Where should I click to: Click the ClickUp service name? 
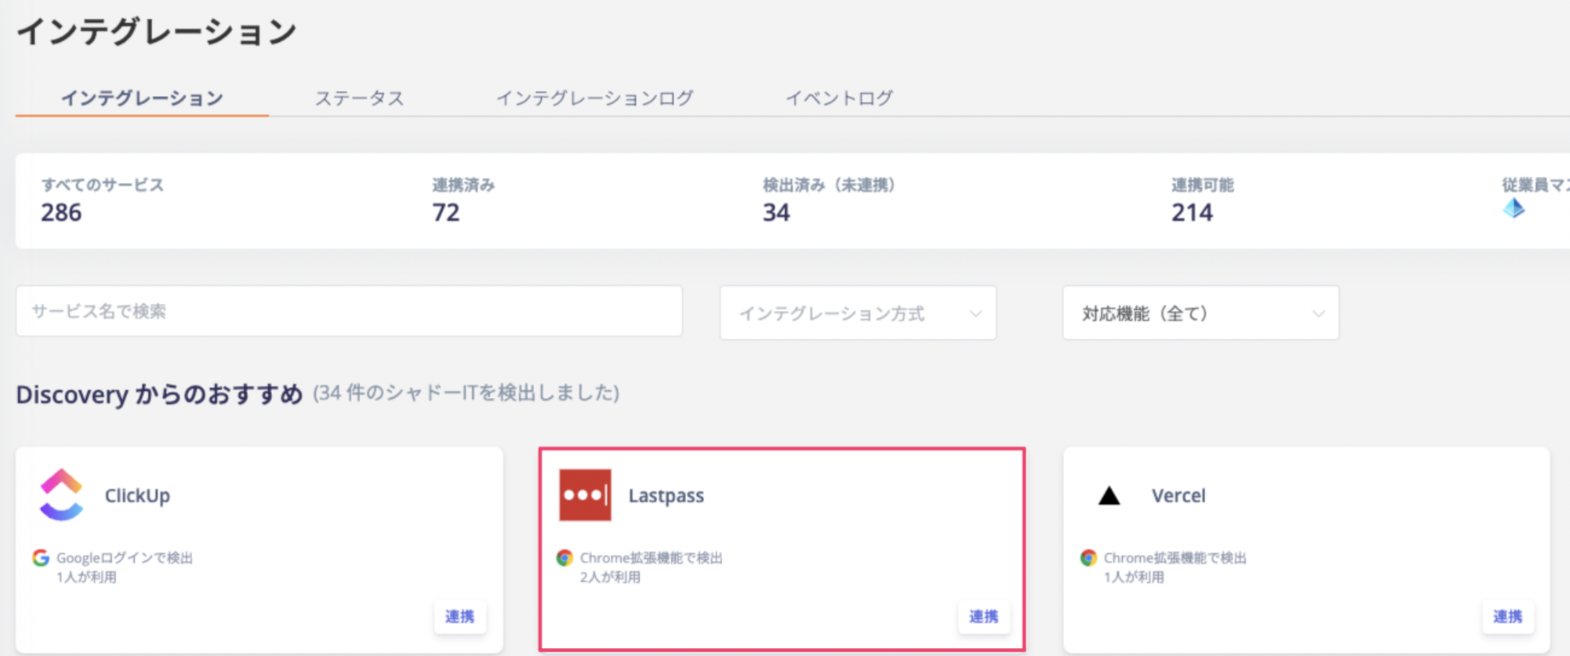click(x=137, y=495)
